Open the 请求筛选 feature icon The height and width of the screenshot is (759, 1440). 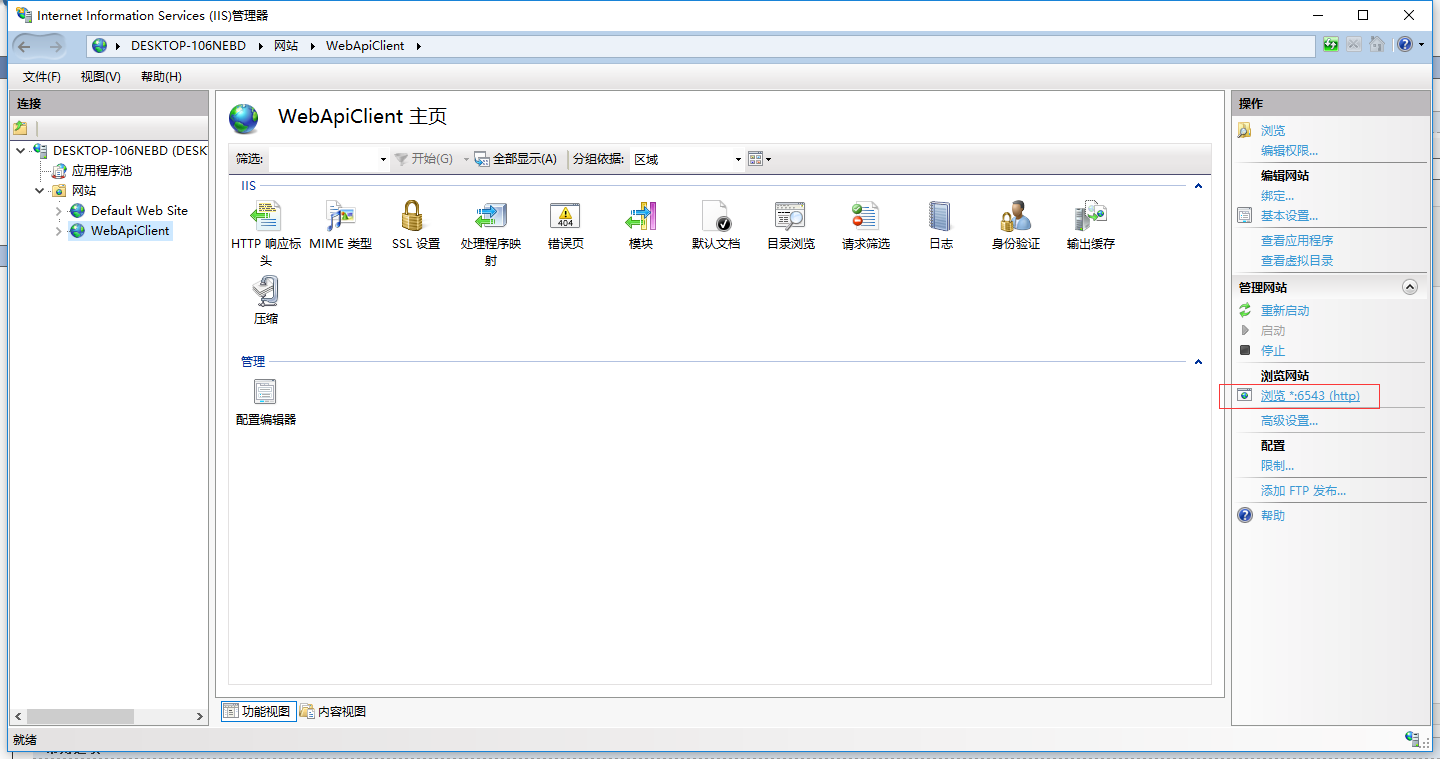coord(865,216)
